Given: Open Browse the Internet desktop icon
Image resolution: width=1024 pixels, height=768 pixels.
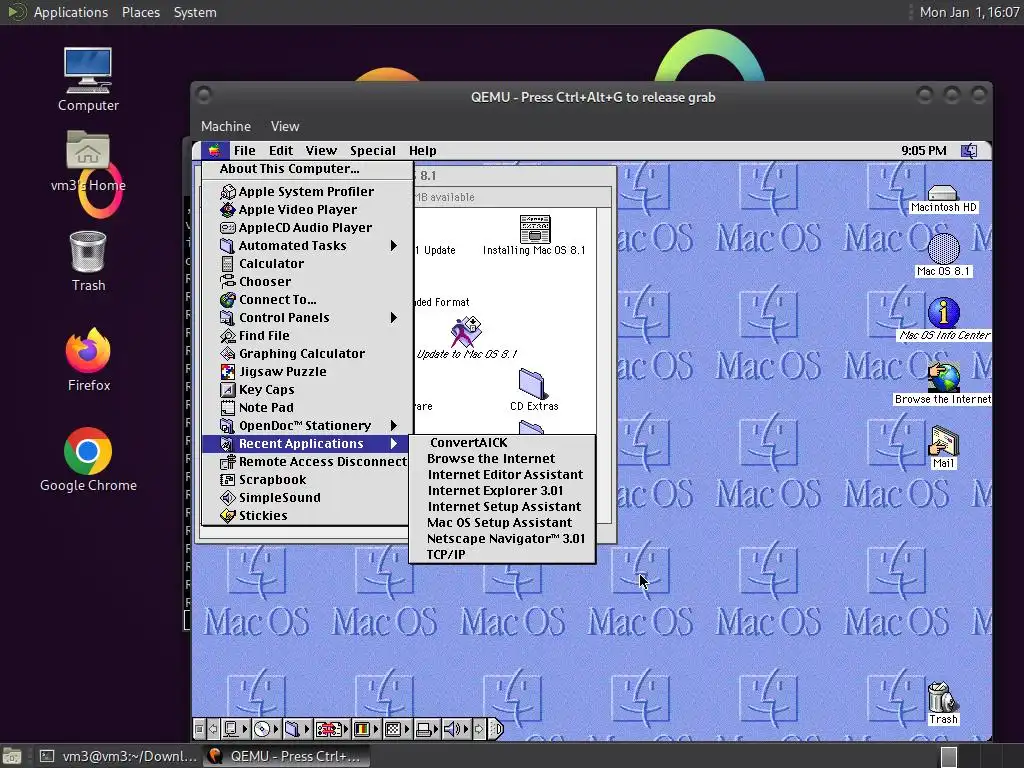Looking at the screenshot, I should click(x=943, y=384).
